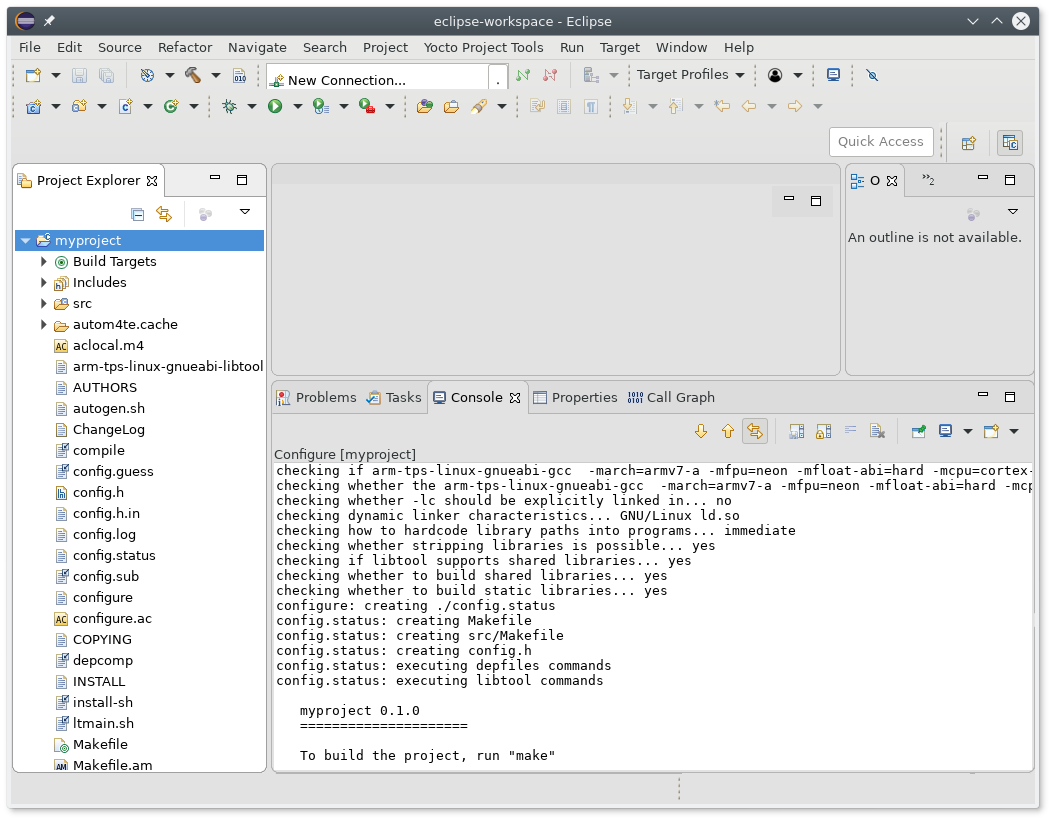Click the Open Perspective icon
This screenshot has width=1052, height=821.
click(x=968, y=143)
